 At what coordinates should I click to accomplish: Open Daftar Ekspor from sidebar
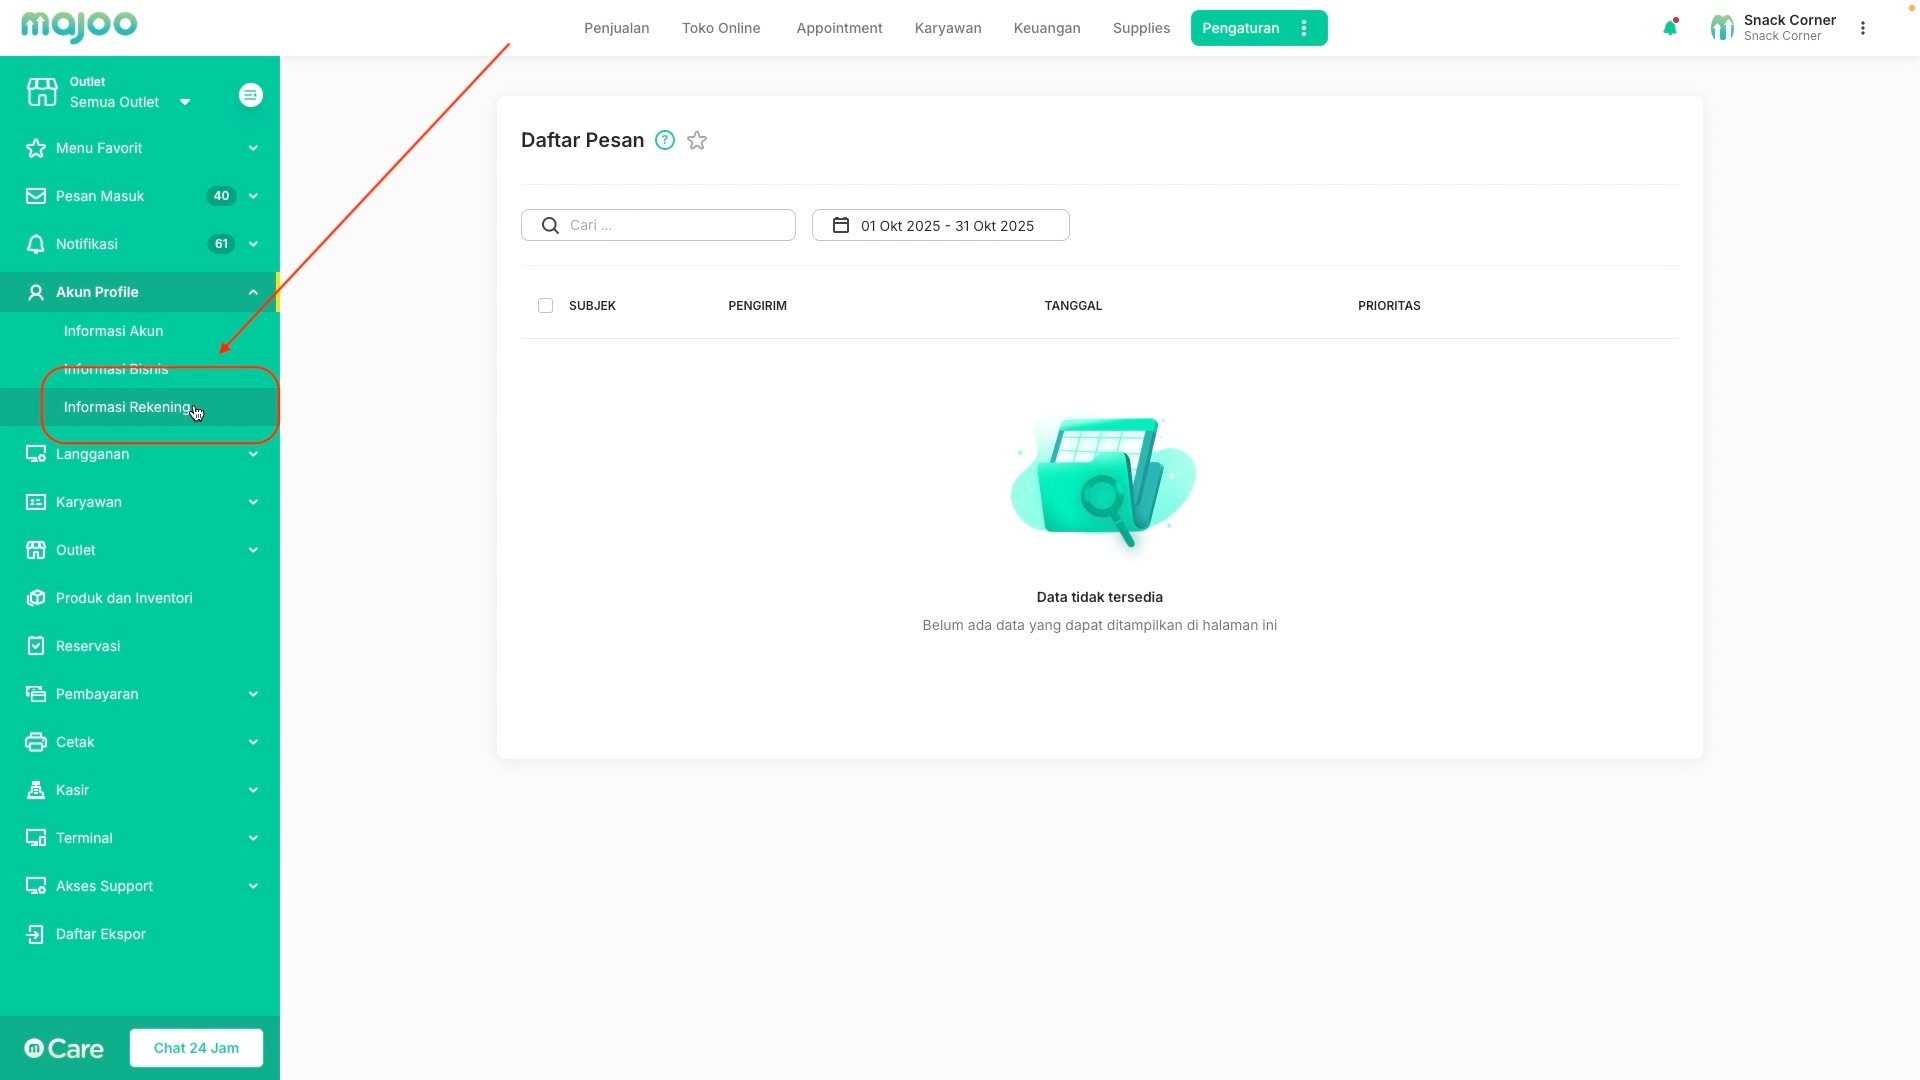100,934
